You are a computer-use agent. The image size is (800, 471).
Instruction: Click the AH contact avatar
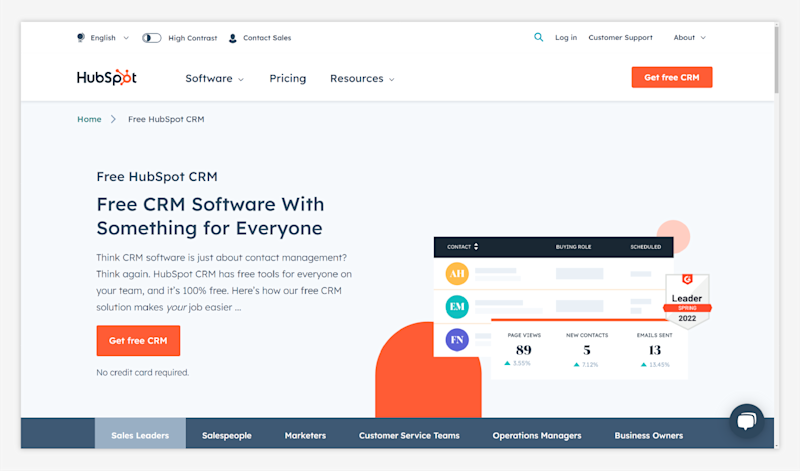[x=457, y=274]
